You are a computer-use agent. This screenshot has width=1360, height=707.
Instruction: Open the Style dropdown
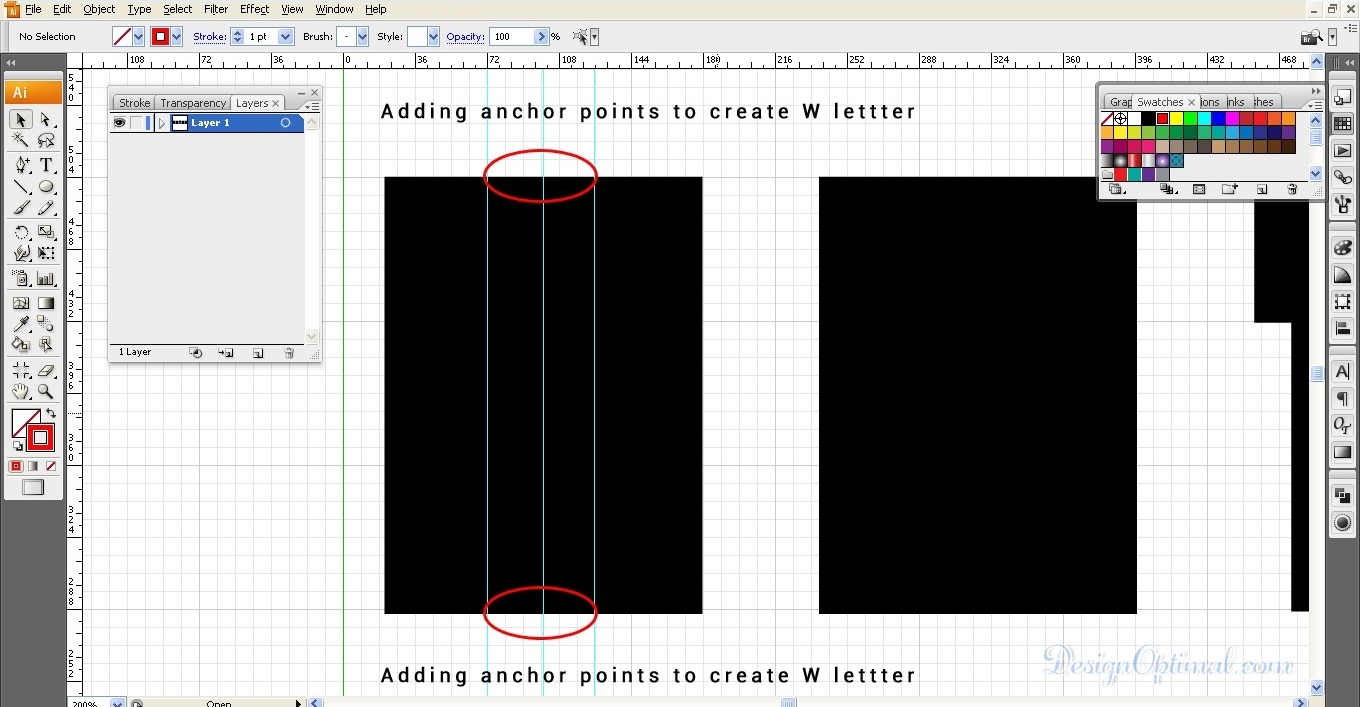[x=433, y=37]
